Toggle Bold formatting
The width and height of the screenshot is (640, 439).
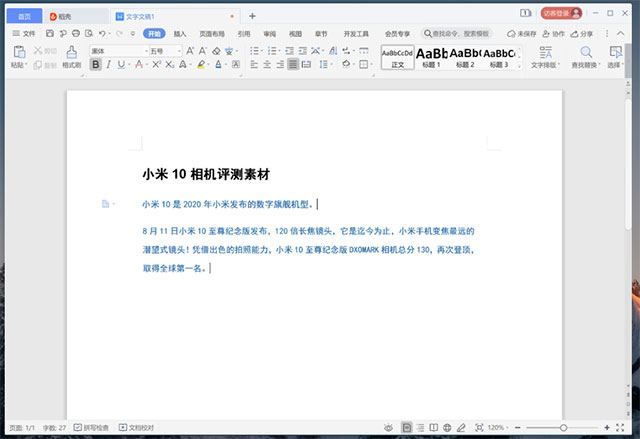[x=96, y=65]
